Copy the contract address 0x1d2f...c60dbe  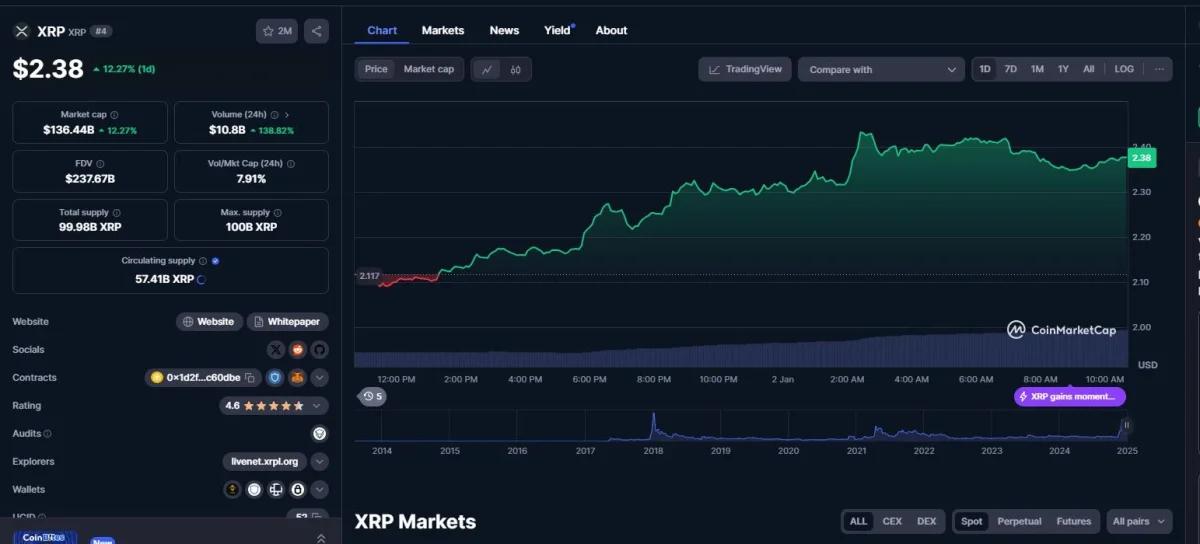pos(250,378)
